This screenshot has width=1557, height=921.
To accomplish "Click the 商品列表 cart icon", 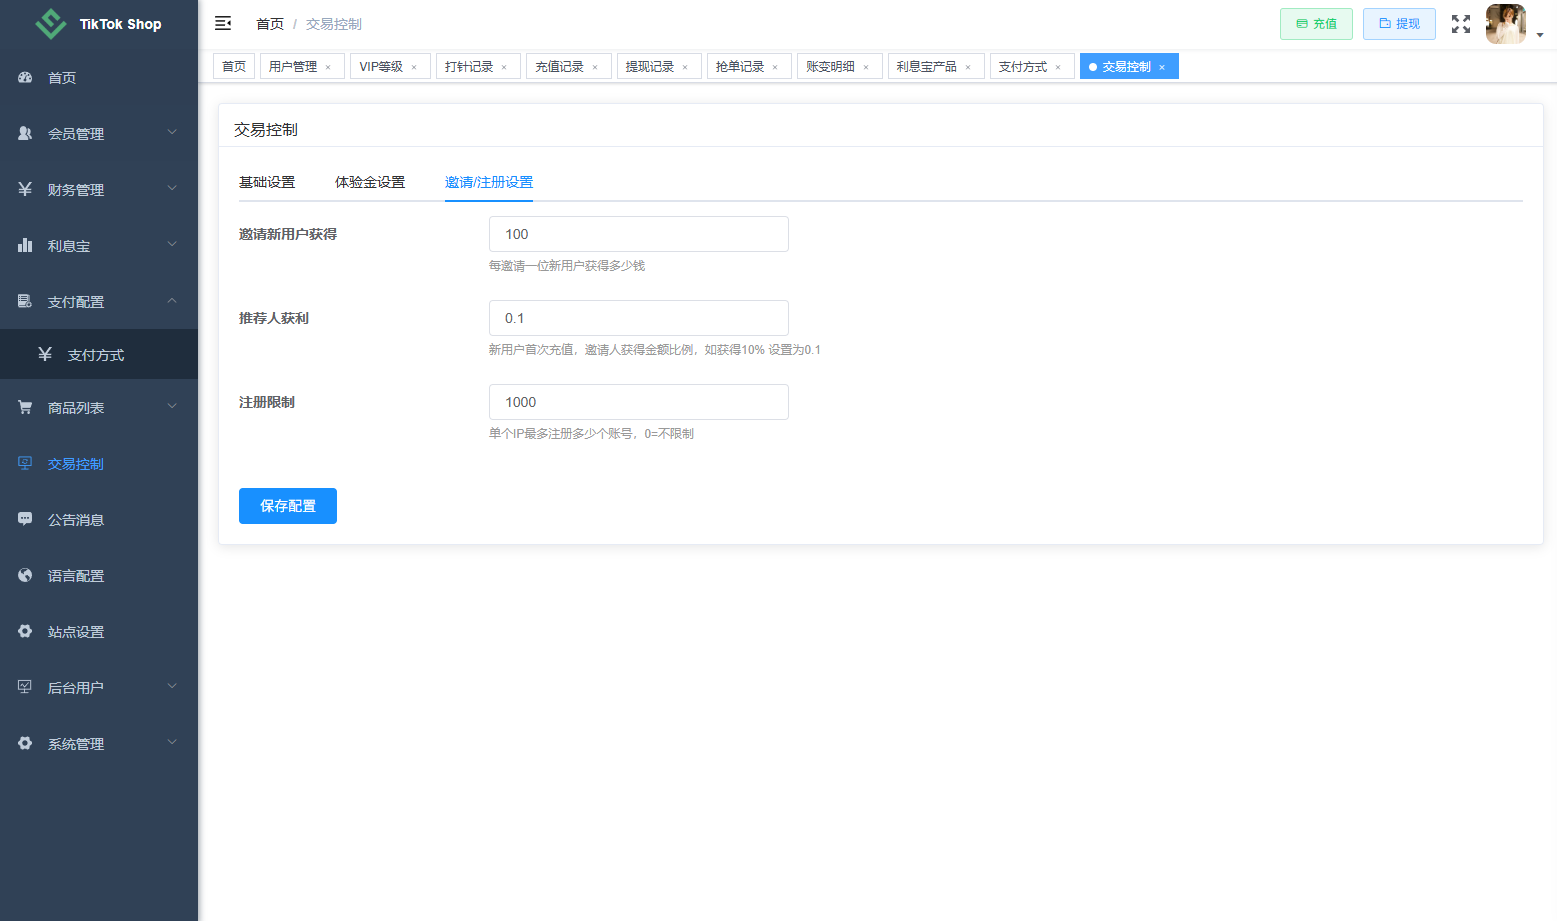I will coord(25,407).
